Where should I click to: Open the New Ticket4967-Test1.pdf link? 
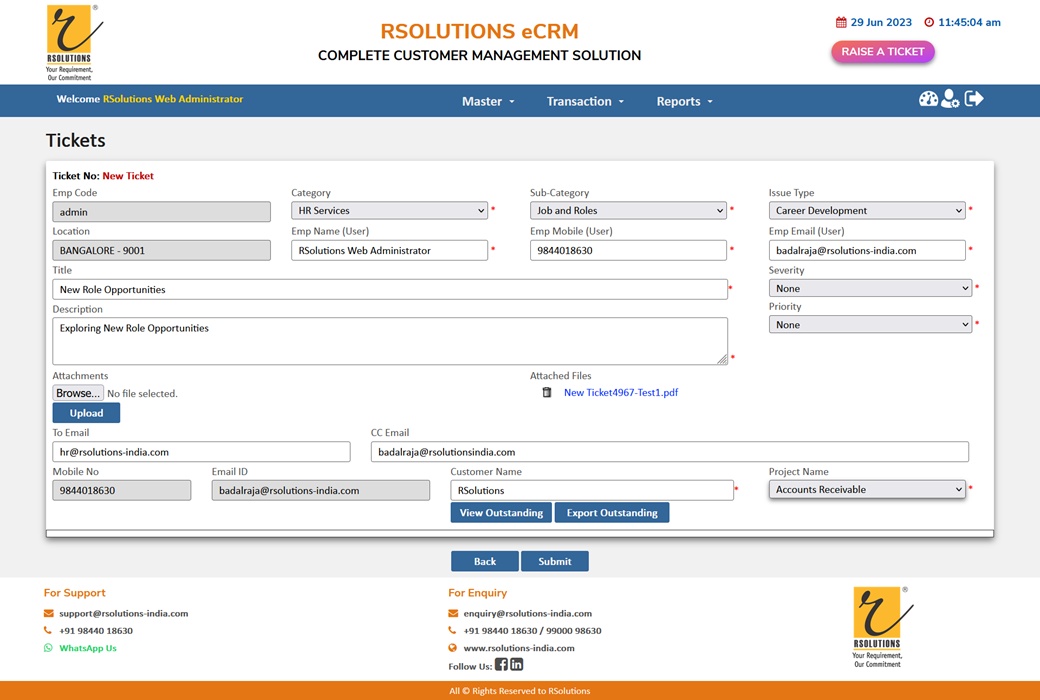pyautogui.click(x=621, y=393)
